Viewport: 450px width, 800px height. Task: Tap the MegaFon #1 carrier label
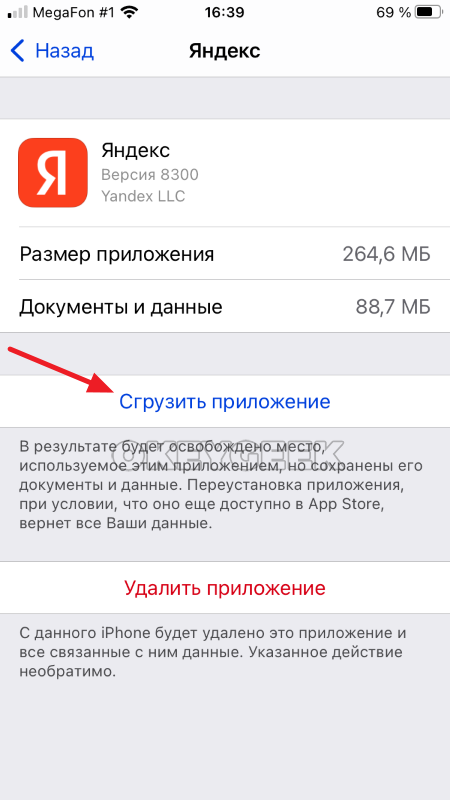[73, 13]
